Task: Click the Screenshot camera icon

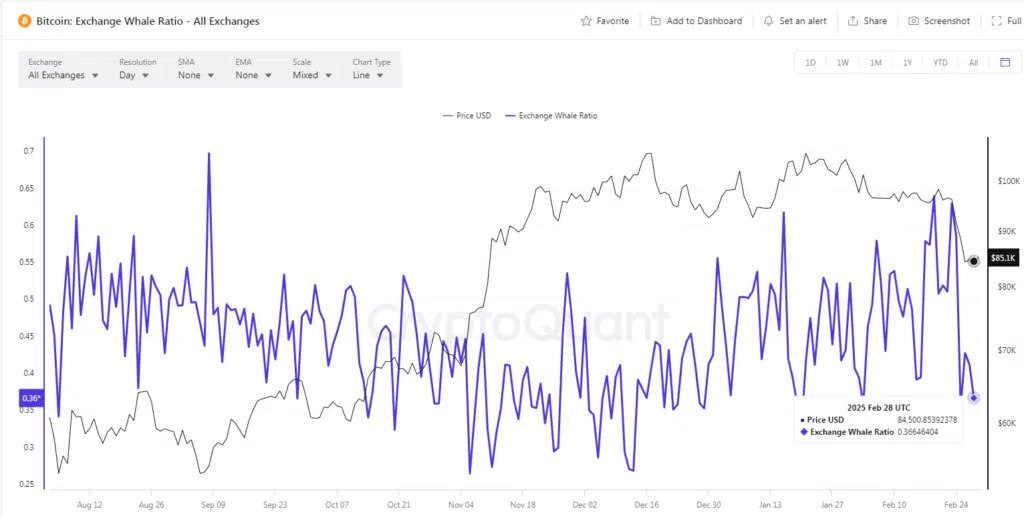Action: click(x=914, y=21)
